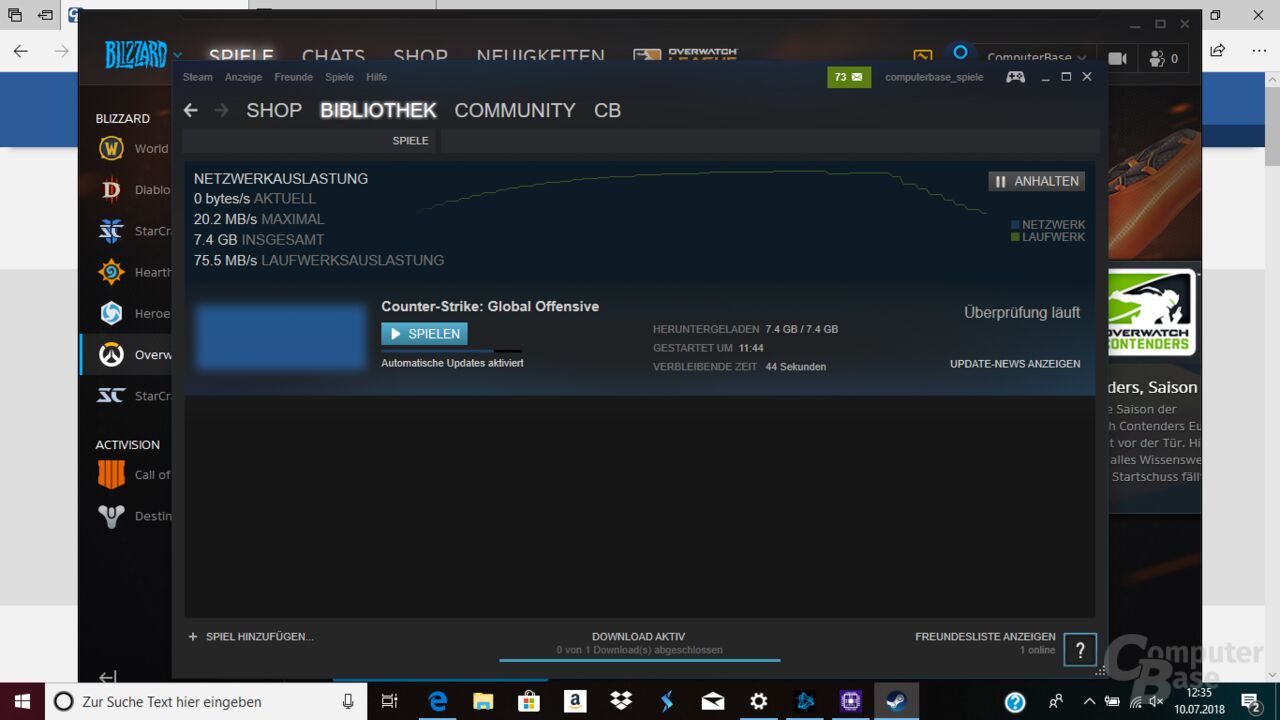Open the UPDATE-NEWS ANZEIGEN link

[1015, 364]
